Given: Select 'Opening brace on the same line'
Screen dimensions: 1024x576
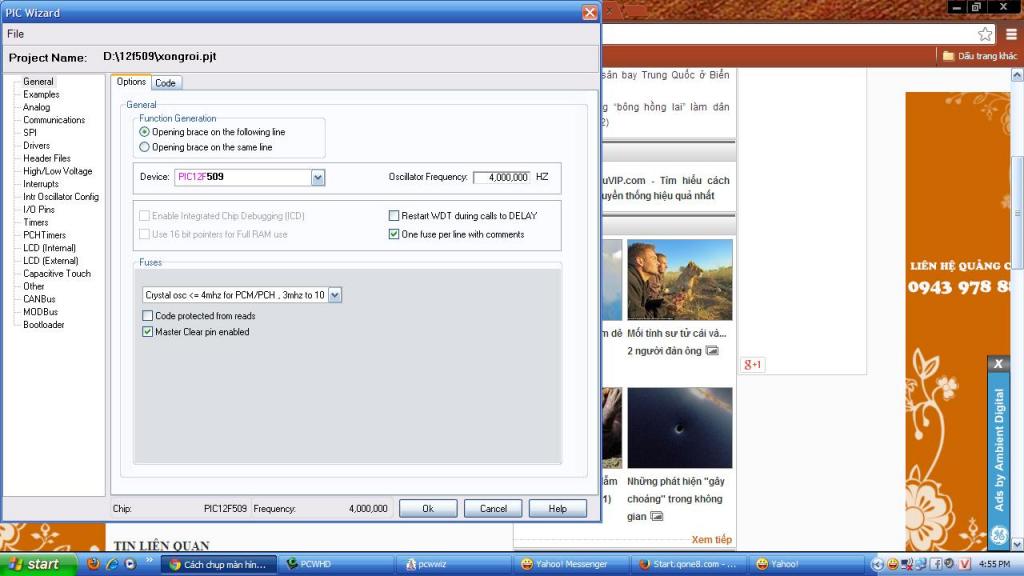Looking at the screenshot, I should (206, 148).
